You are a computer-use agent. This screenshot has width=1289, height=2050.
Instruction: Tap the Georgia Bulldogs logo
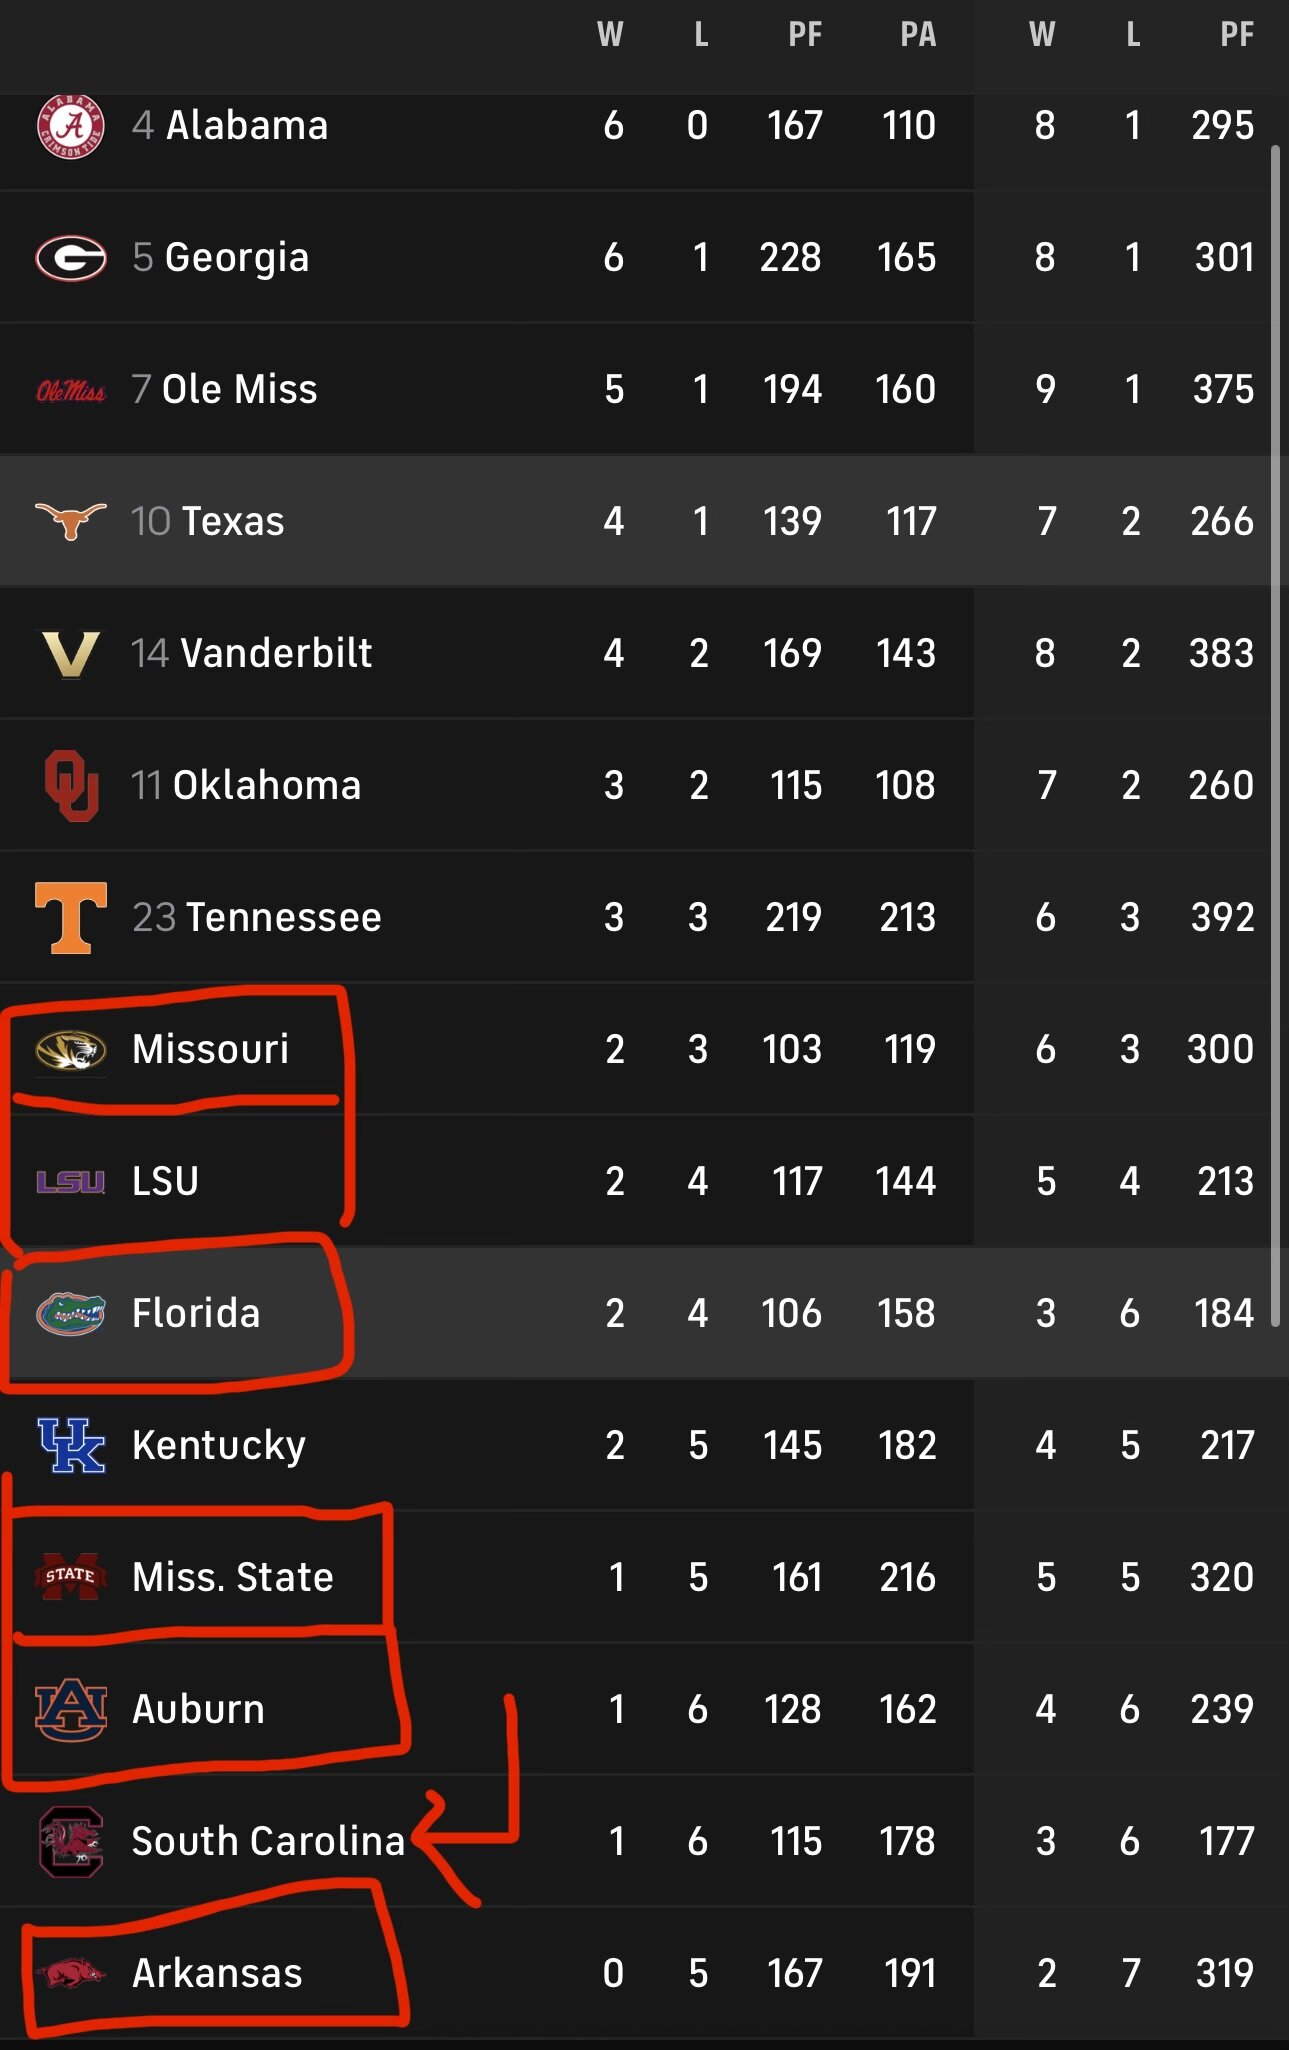[70, 258]
